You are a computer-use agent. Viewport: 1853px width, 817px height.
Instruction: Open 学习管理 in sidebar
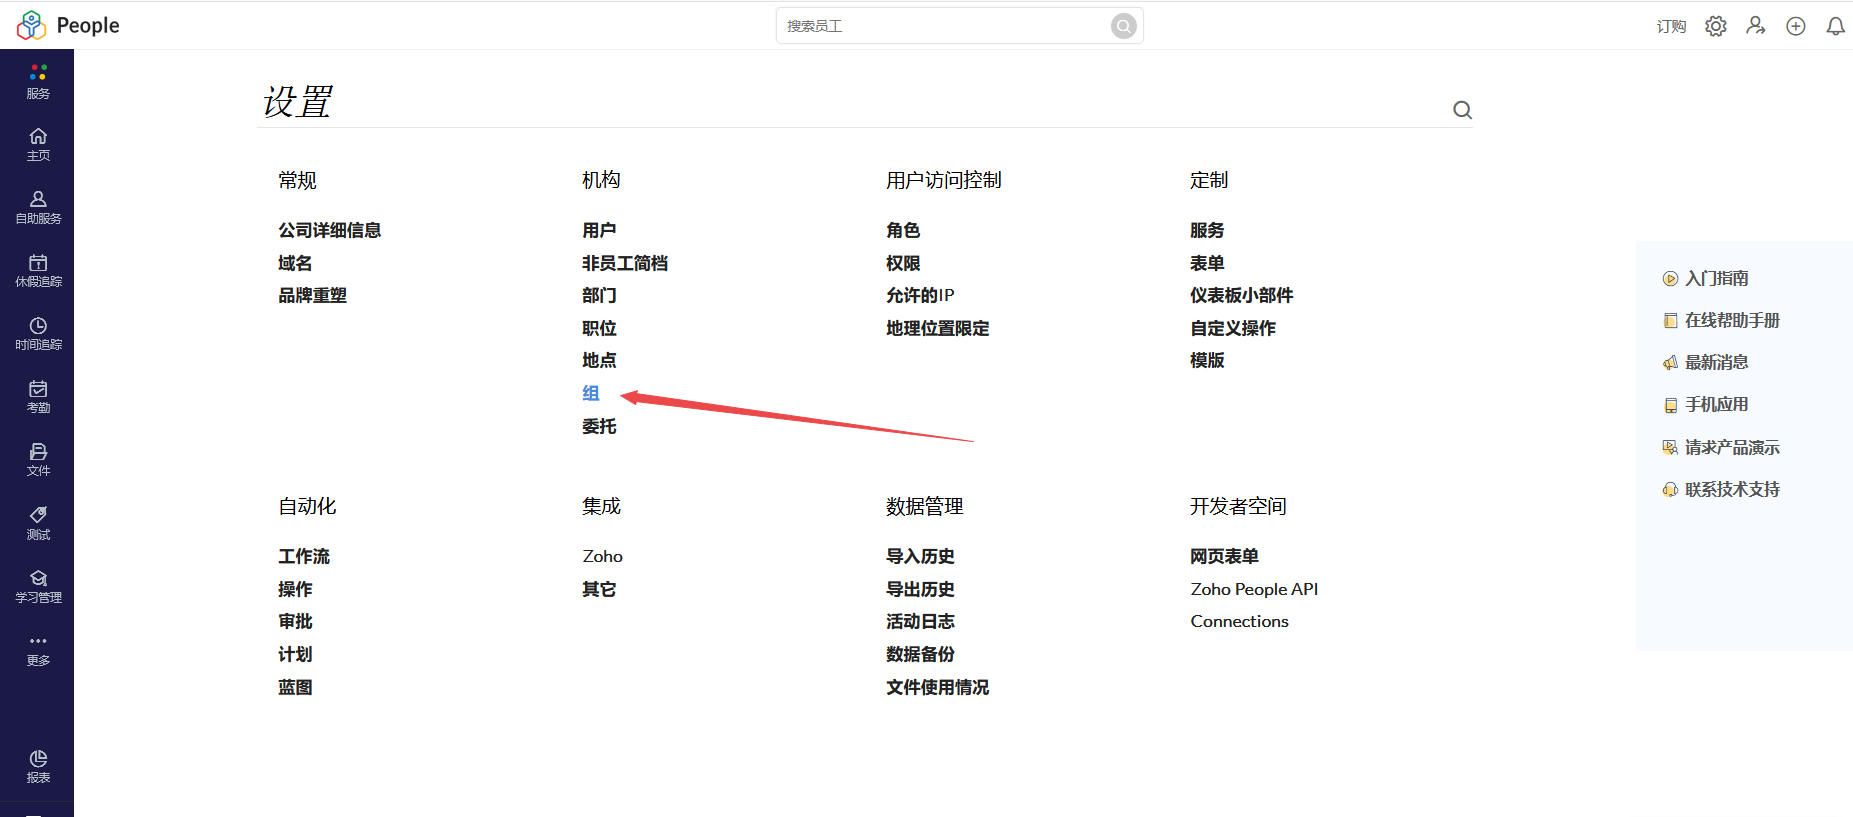tap(38, 586)
